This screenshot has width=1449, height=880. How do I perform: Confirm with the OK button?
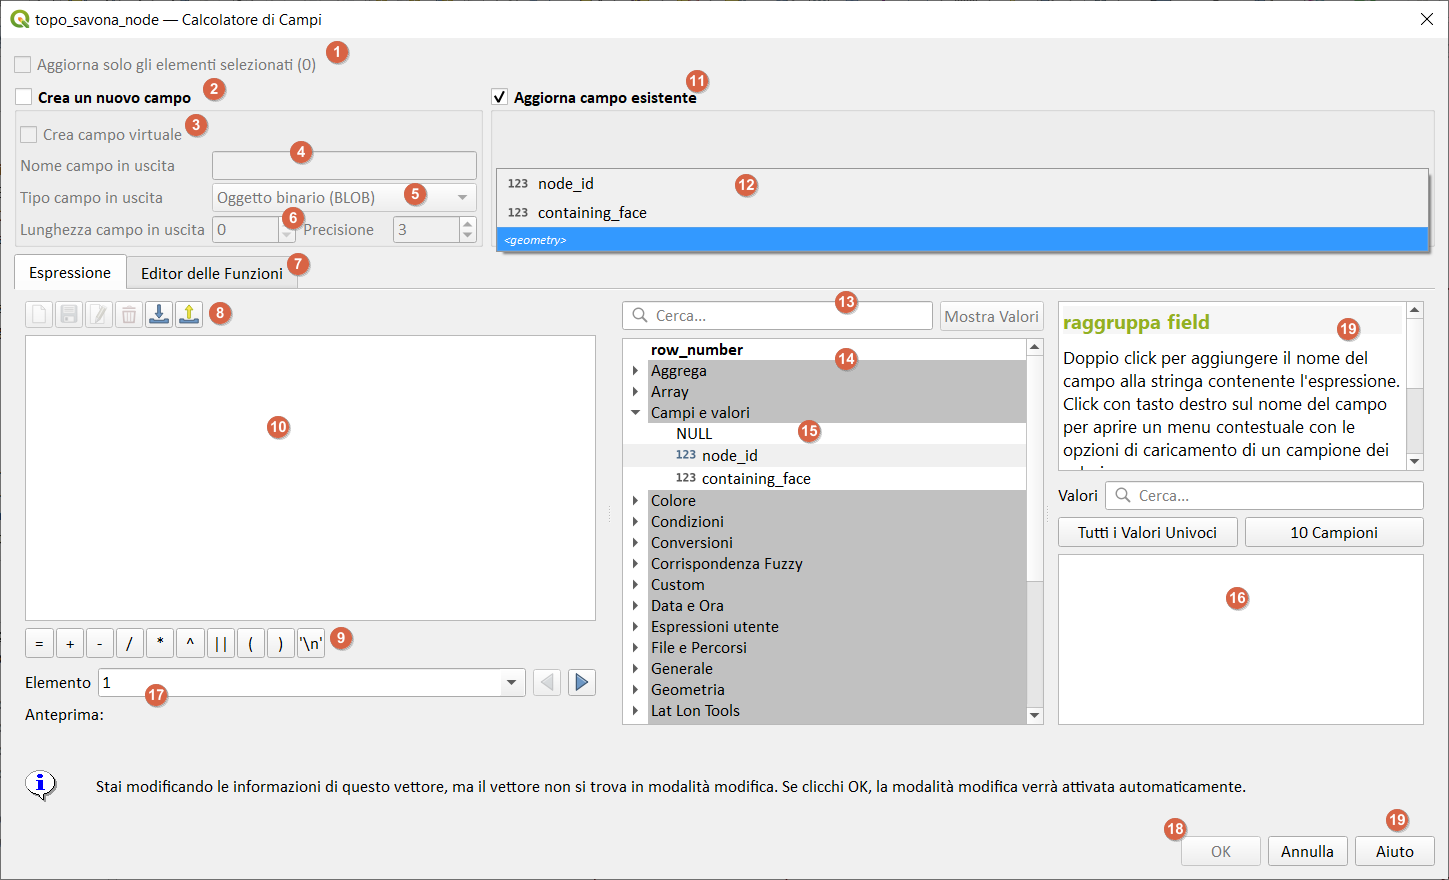(1221, 851)
